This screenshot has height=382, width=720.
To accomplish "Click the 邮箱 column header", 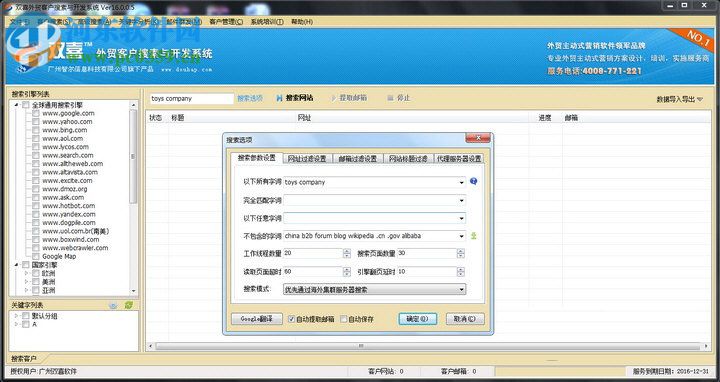I will (x=571, y=118).
